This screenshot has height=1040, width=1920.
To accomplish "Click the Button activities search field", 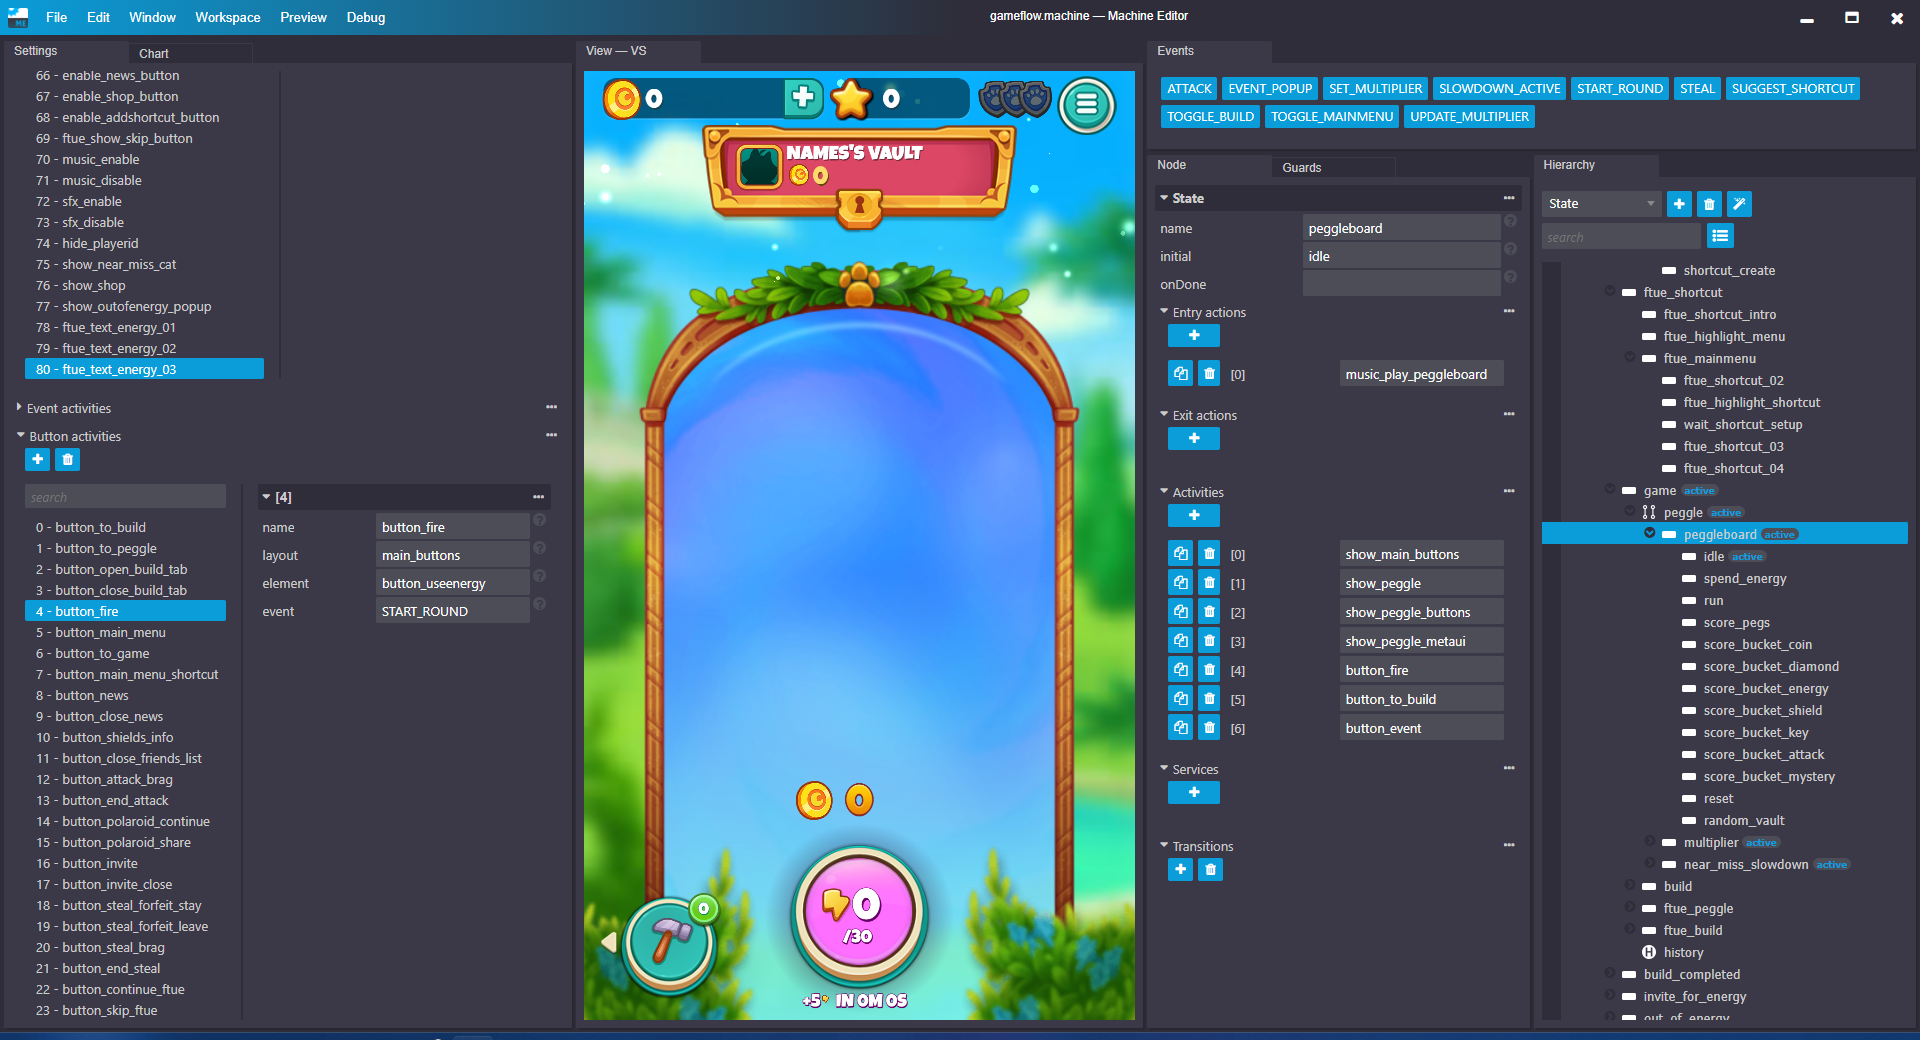I will 125,497.
